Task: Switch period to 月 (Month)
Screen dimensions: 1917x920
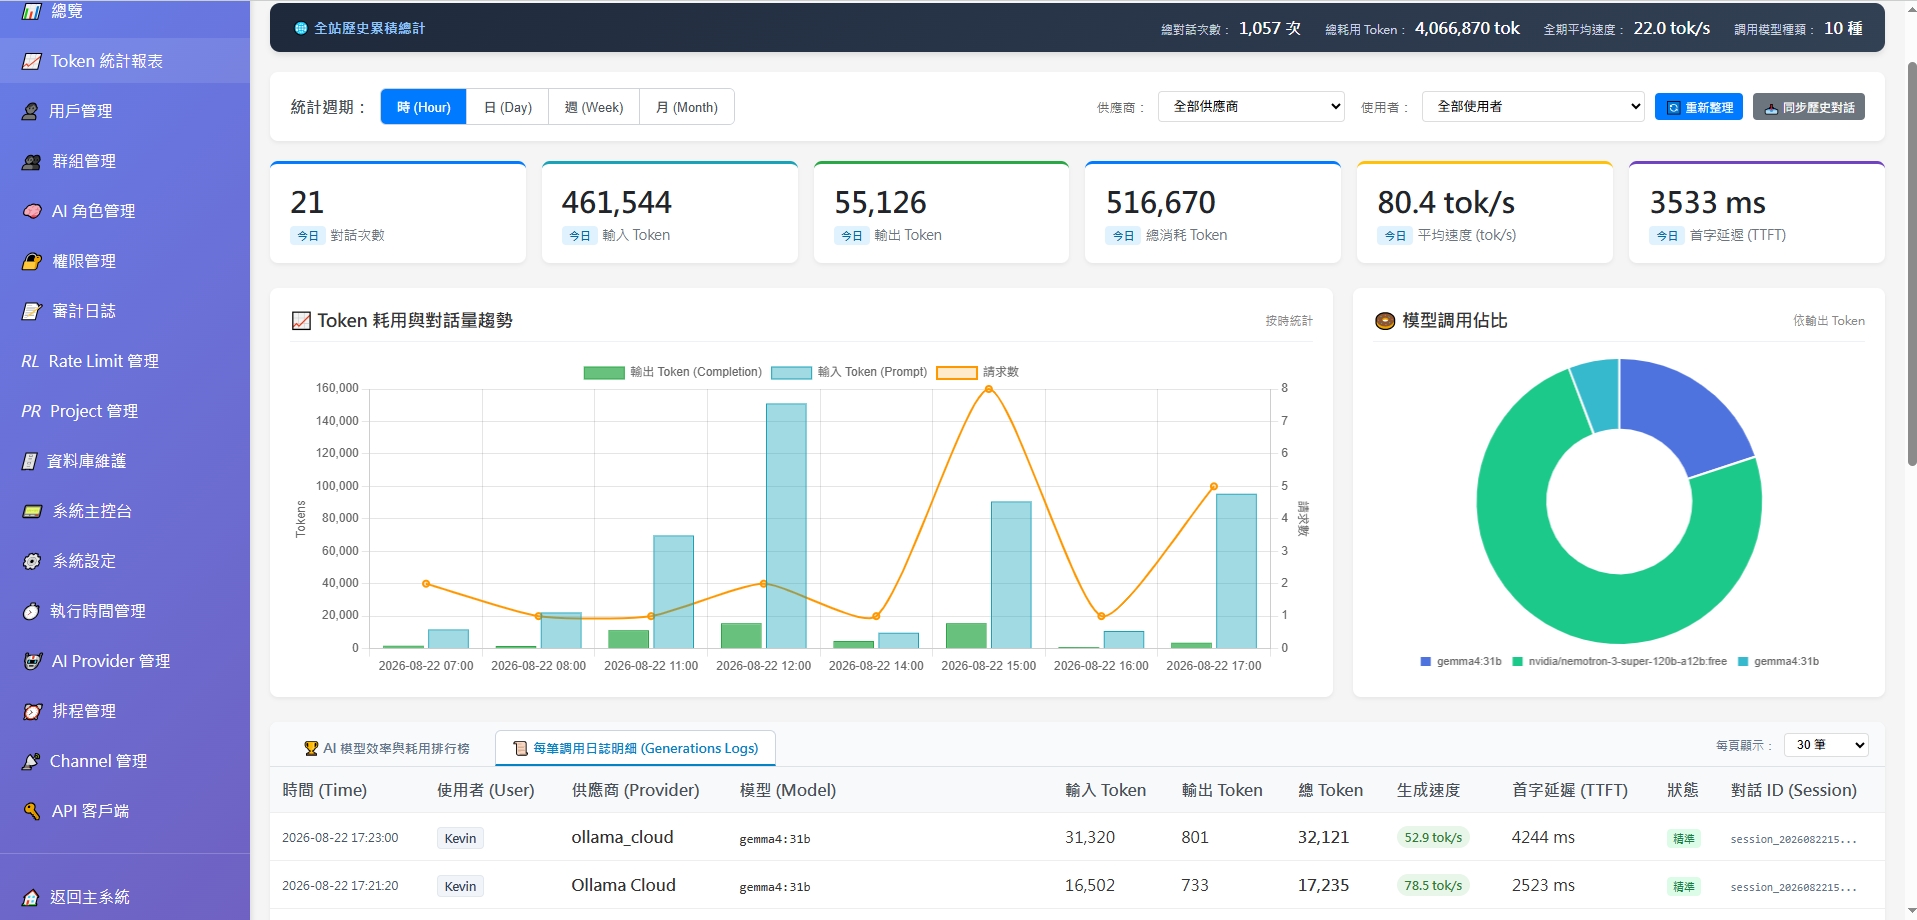Action: click(x=687, y=107)
